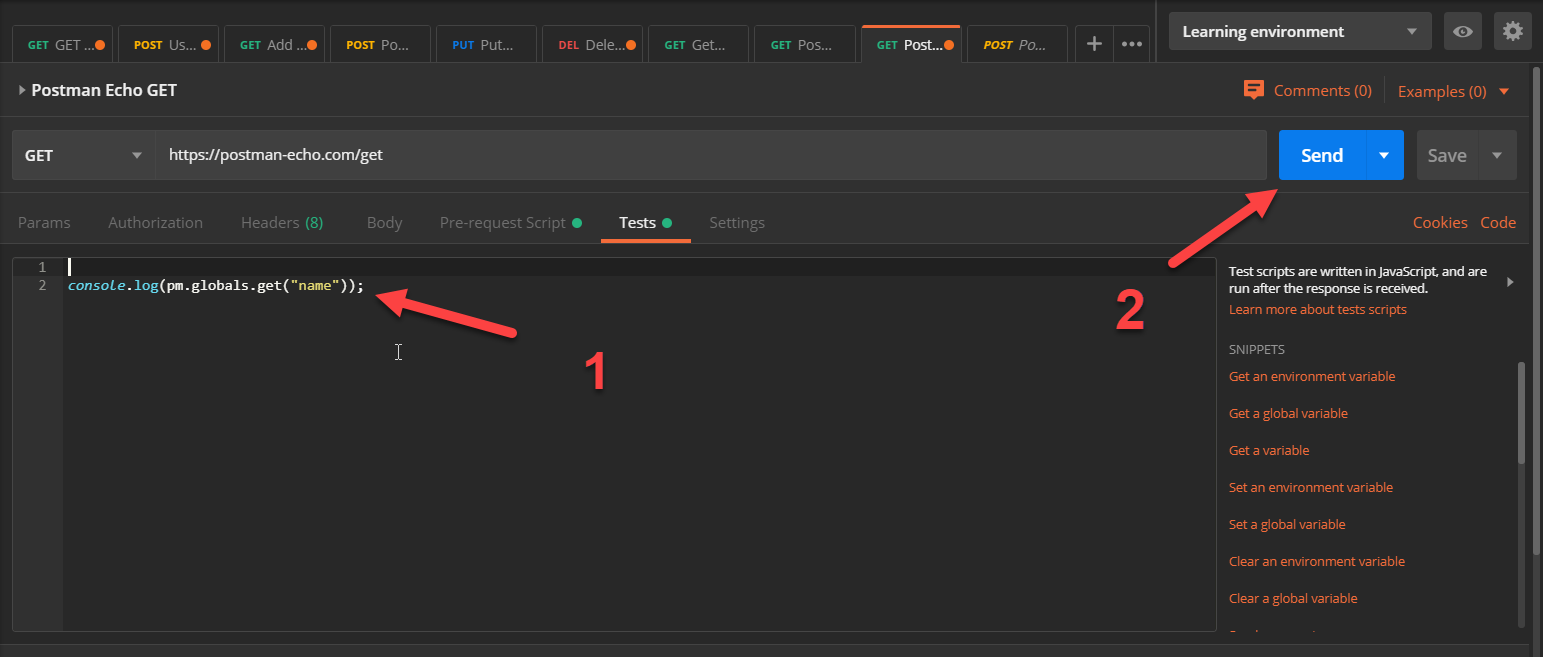The width and height of the screenshot is (1543, 657).
Task: Insert the 'Get a global variable' snippet
Action: [1288, 414]
